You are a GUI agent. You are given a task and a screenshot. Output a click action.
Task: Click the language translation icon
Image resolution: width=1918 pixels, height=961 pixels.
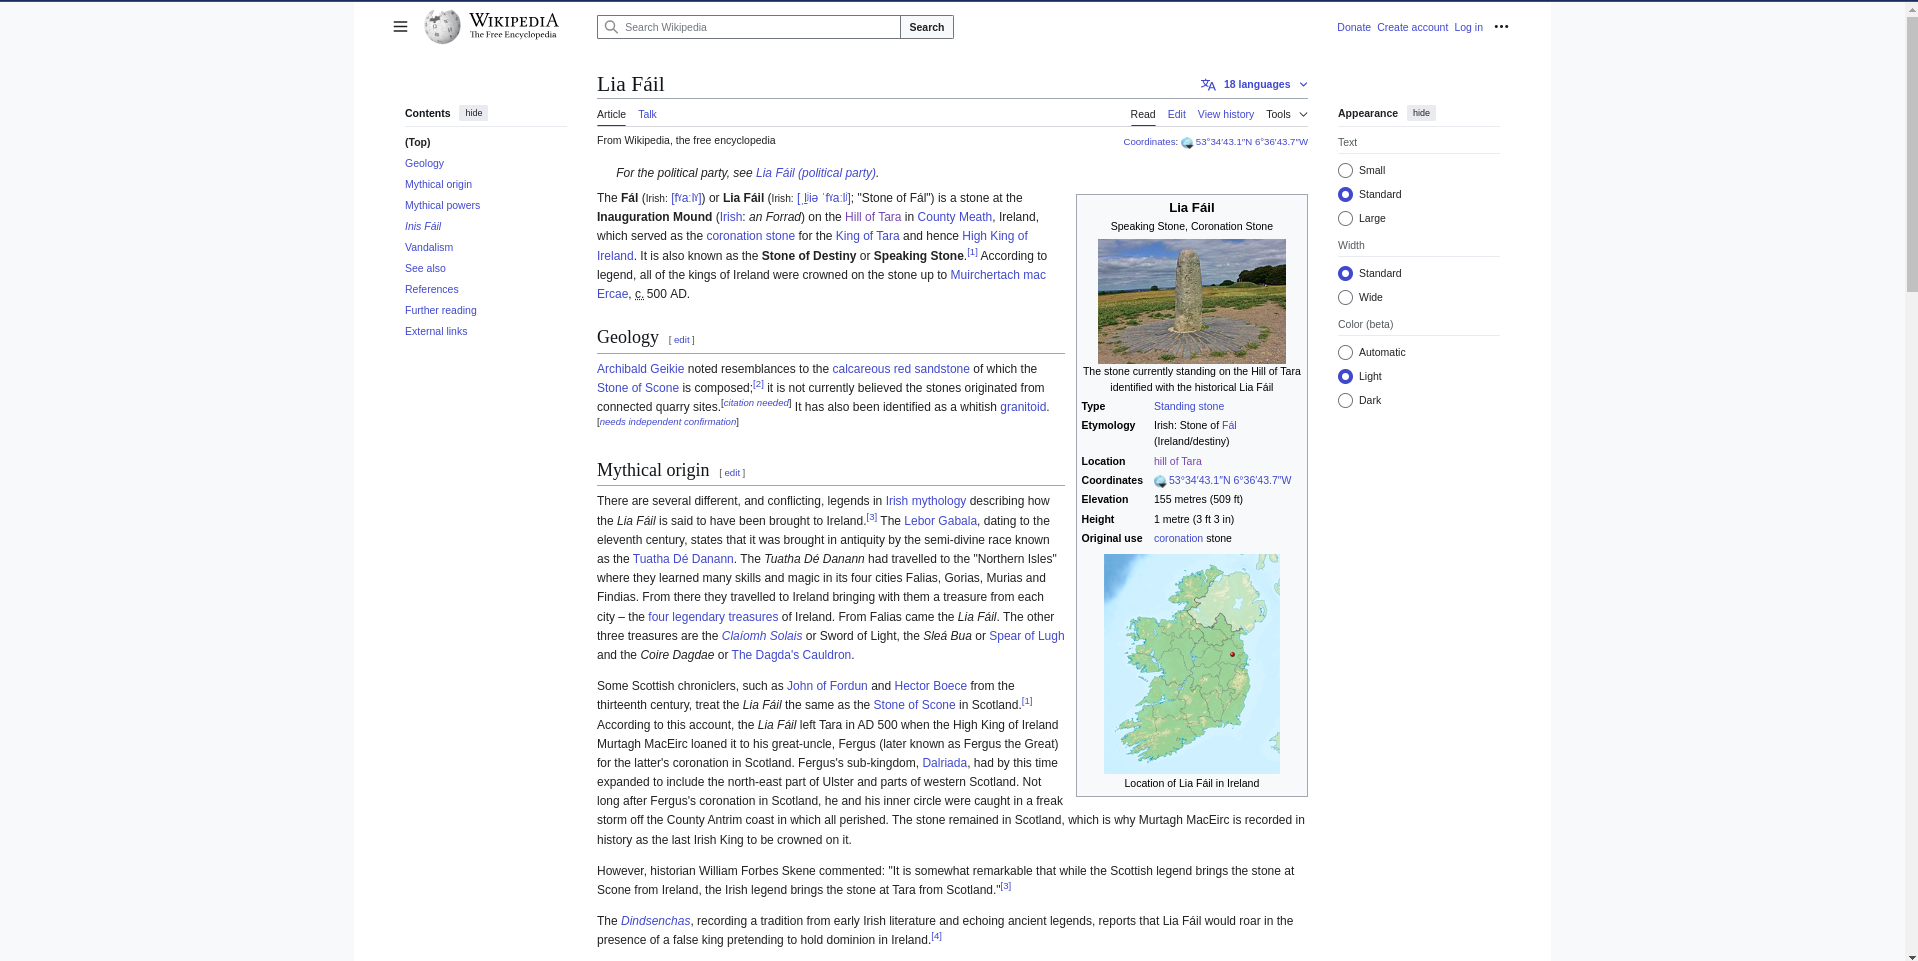[x=1208, y=85]
